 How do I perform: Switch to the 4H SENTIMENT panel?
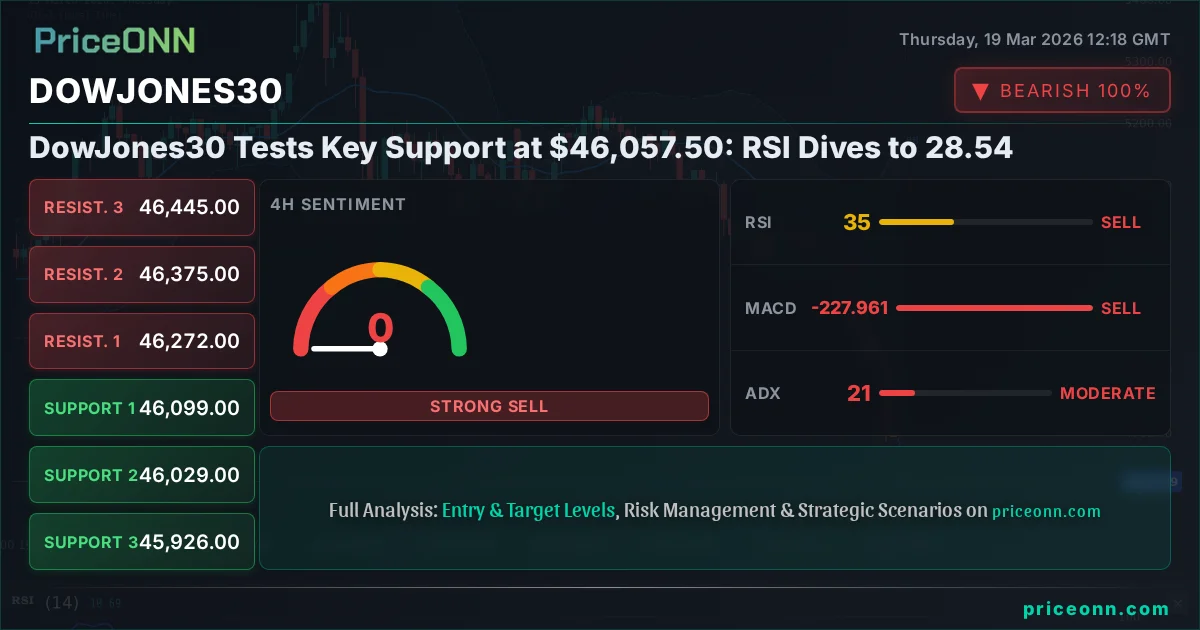click(339, 204)
